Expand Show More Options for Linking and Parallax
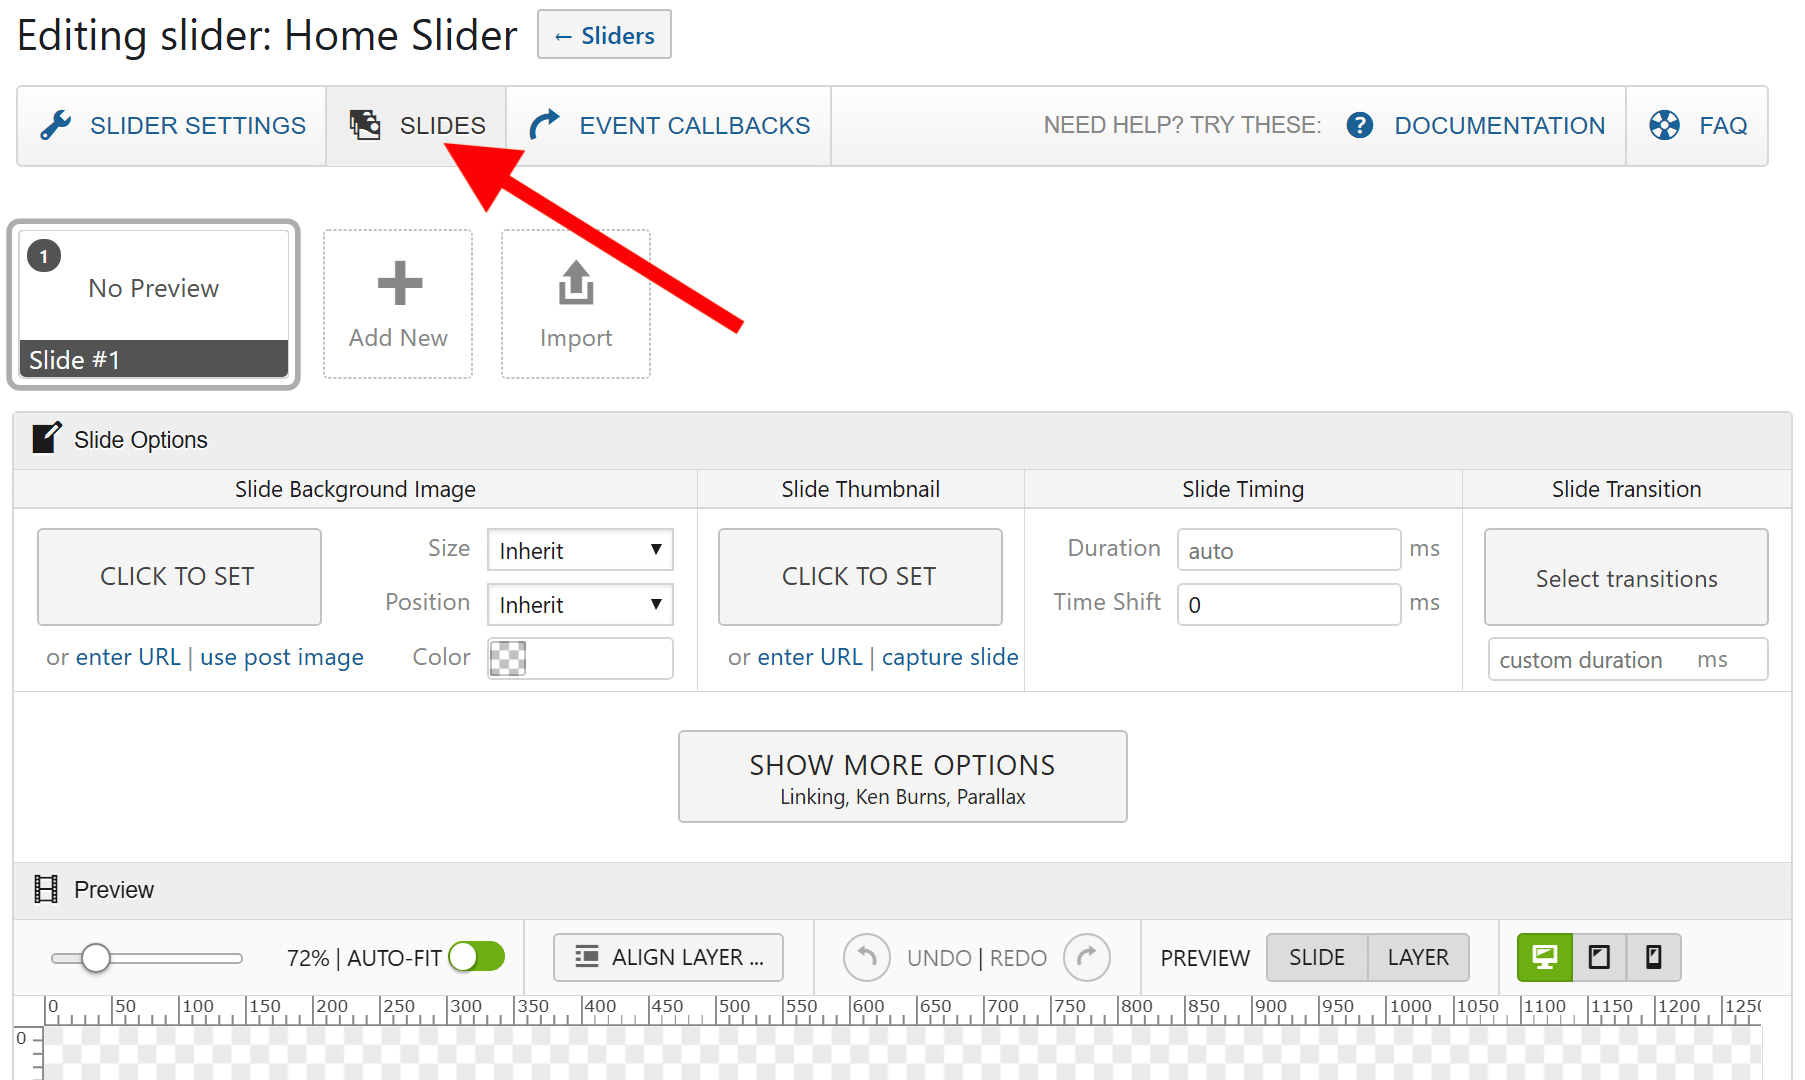This screenshot has height=1080, width=1805. [901, 776]
